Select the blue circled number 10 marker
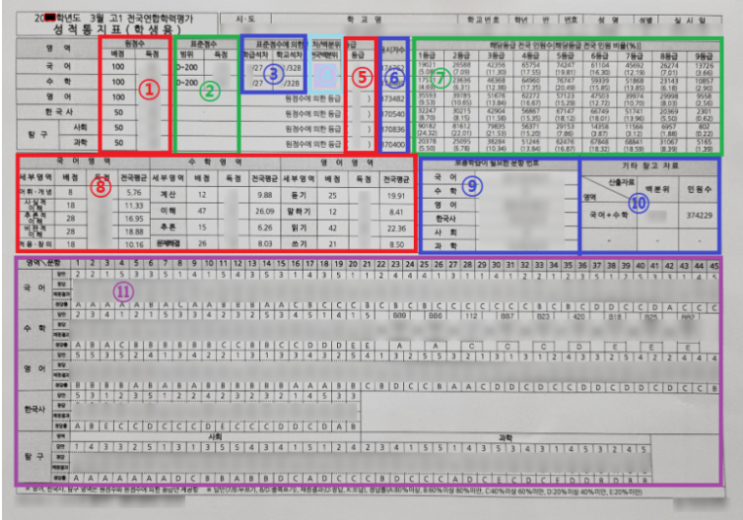This screenshot has width=743, height=520. 638,203
